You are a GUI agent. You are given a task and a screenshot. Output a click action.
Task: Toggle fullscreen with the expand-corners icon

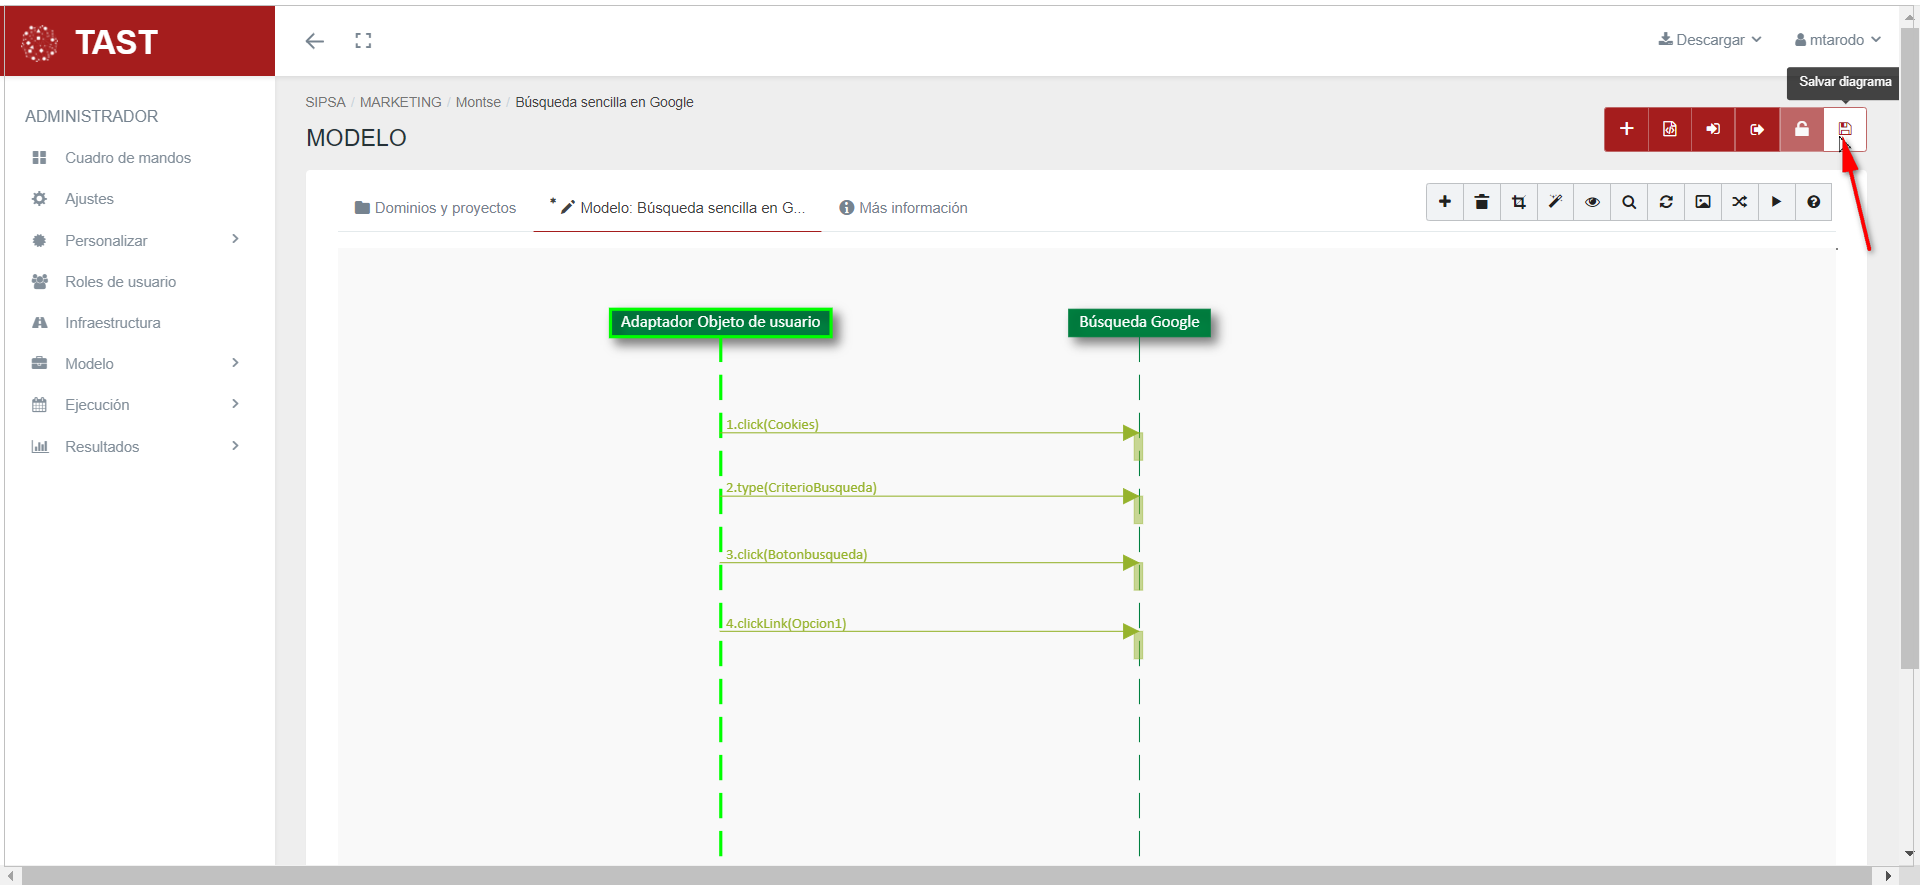pyautogui.click(x=363, y=41)
